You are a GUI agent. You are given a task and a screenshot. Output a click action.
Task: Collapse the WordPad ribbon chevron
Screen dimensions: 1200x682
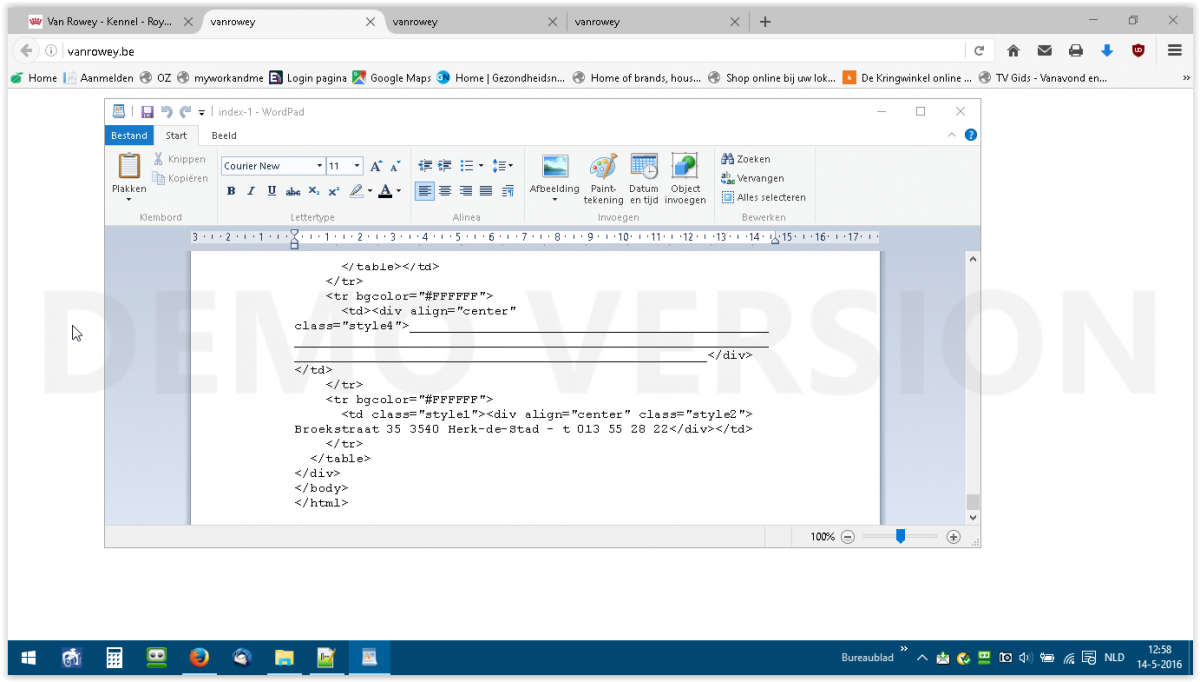tap(952, 136)
